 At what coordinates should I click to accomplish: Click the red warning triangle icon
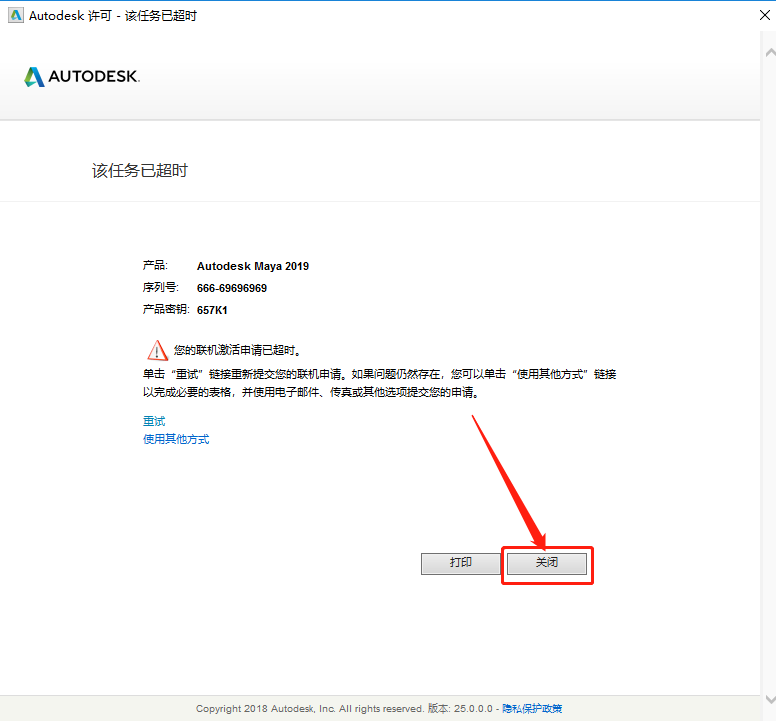[x=157, y=350]
